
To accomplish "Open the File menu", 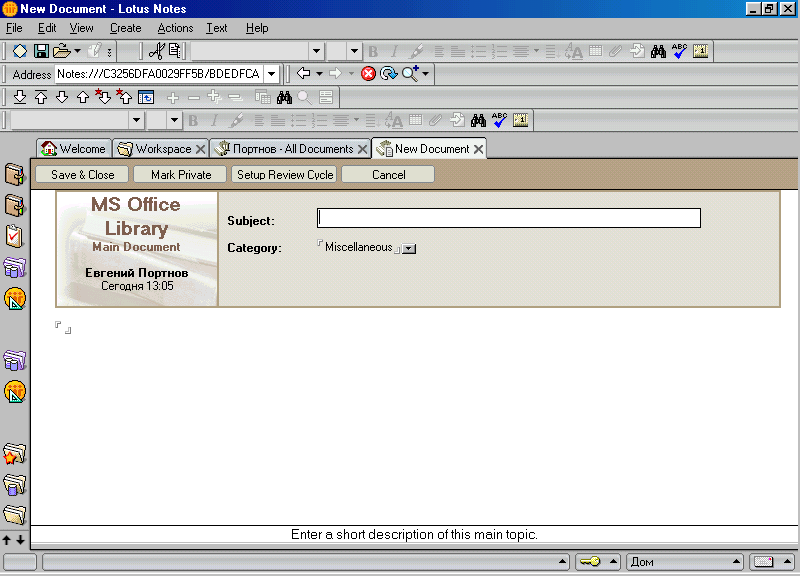I will pyautogui.click(x=14, y=28).
